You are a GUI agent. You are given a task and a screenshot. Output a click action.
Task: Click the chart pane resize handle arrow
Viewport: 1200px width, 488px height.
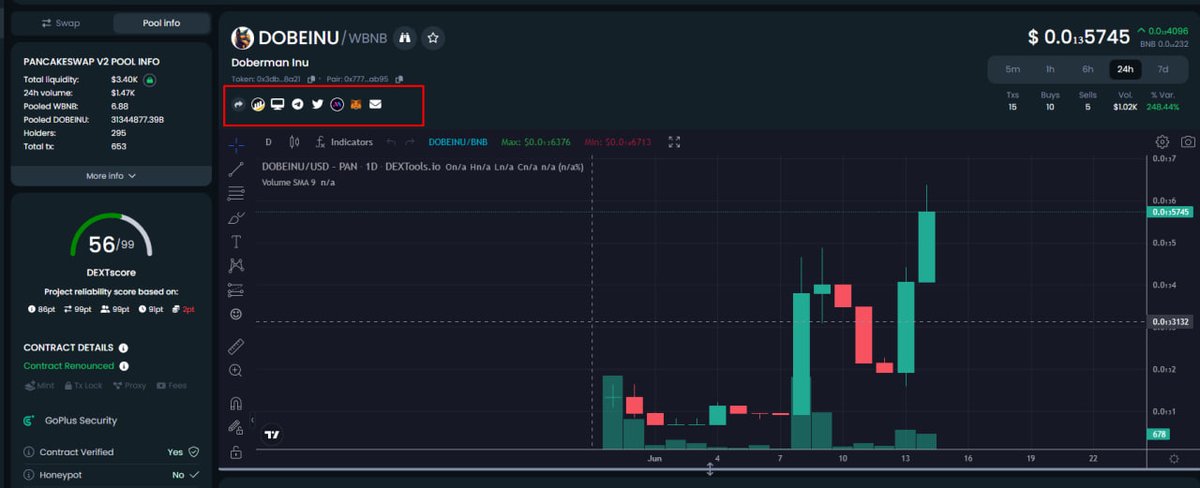[x=709, y=469]
